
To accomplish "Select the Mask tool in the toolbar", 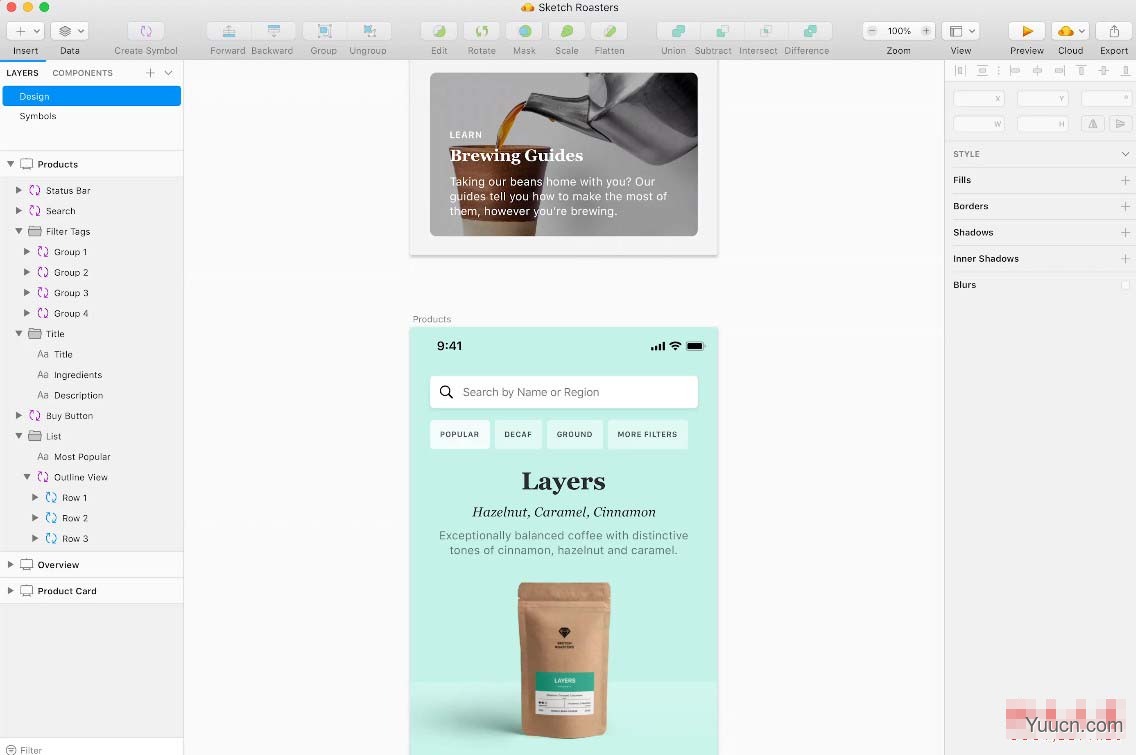I will coord(524,32).
